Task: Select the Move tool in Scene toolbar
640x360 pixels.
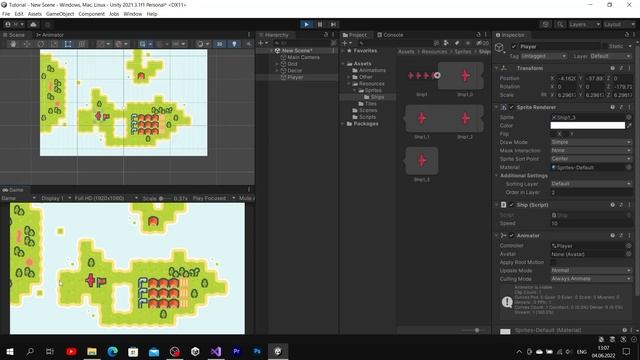Action: click(27, 44)
